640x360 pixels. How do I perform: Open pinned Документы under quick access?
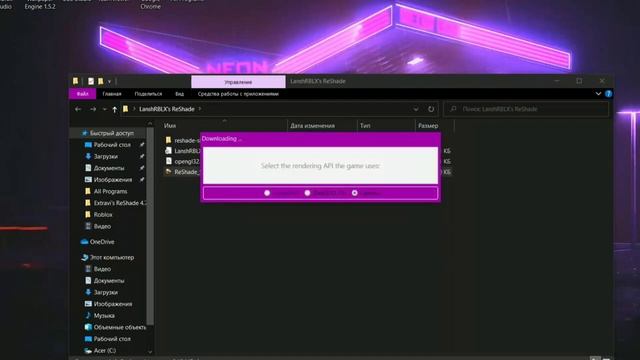pos(109,168)
